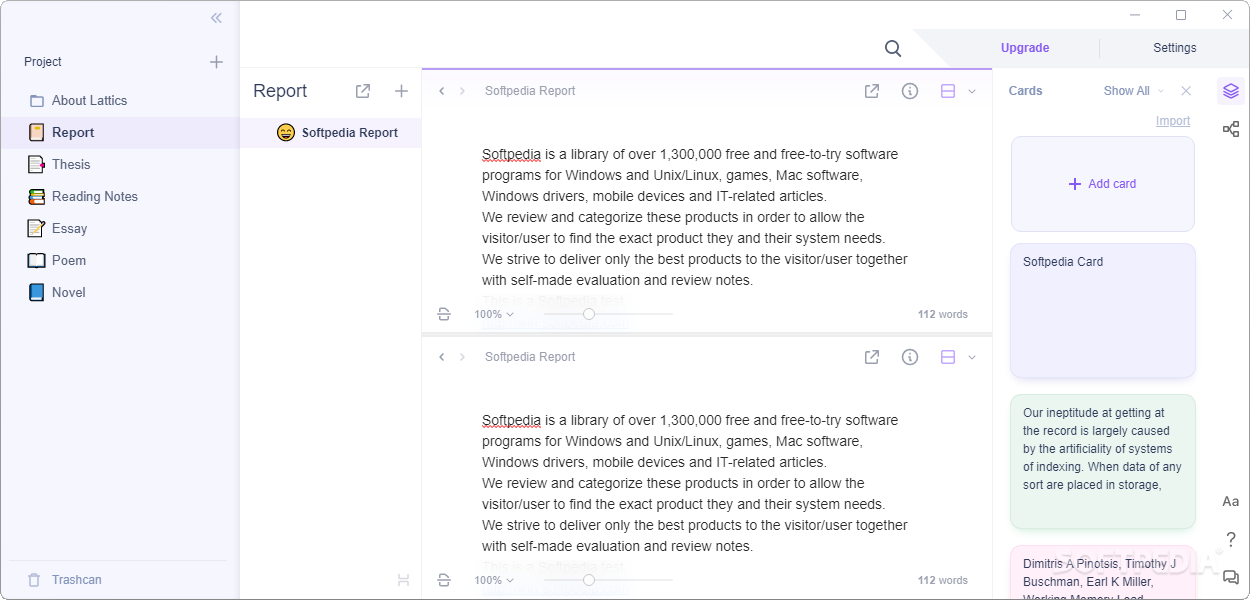The image size is (1250, 600).
Task: Add a new project with the plus icon
Action: click(216, 62)
